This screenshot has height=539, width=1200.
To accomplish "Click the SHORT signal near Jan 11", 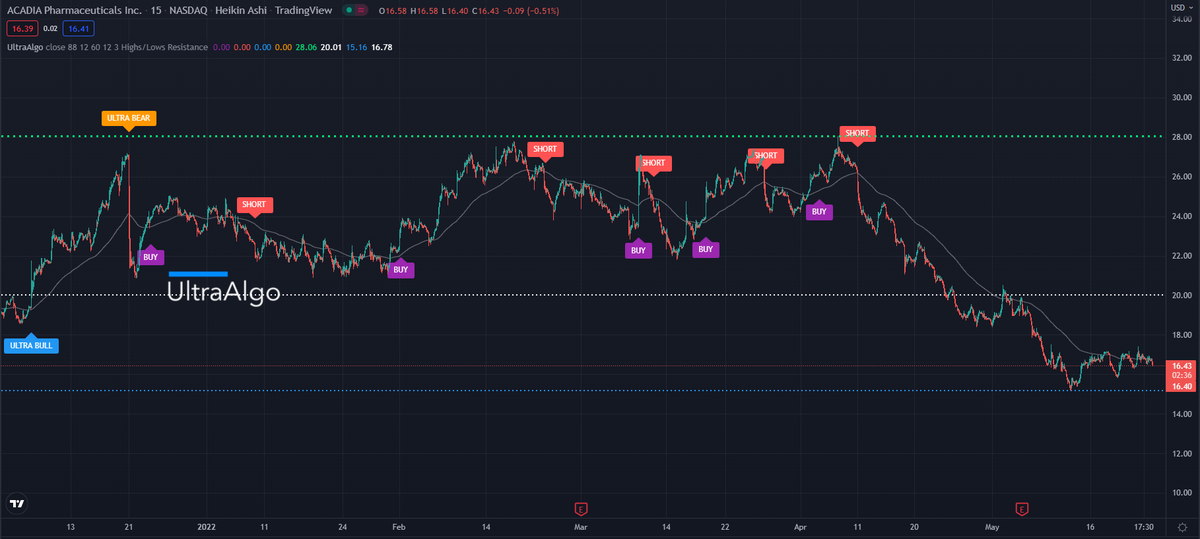I will [x=254, y=205].
